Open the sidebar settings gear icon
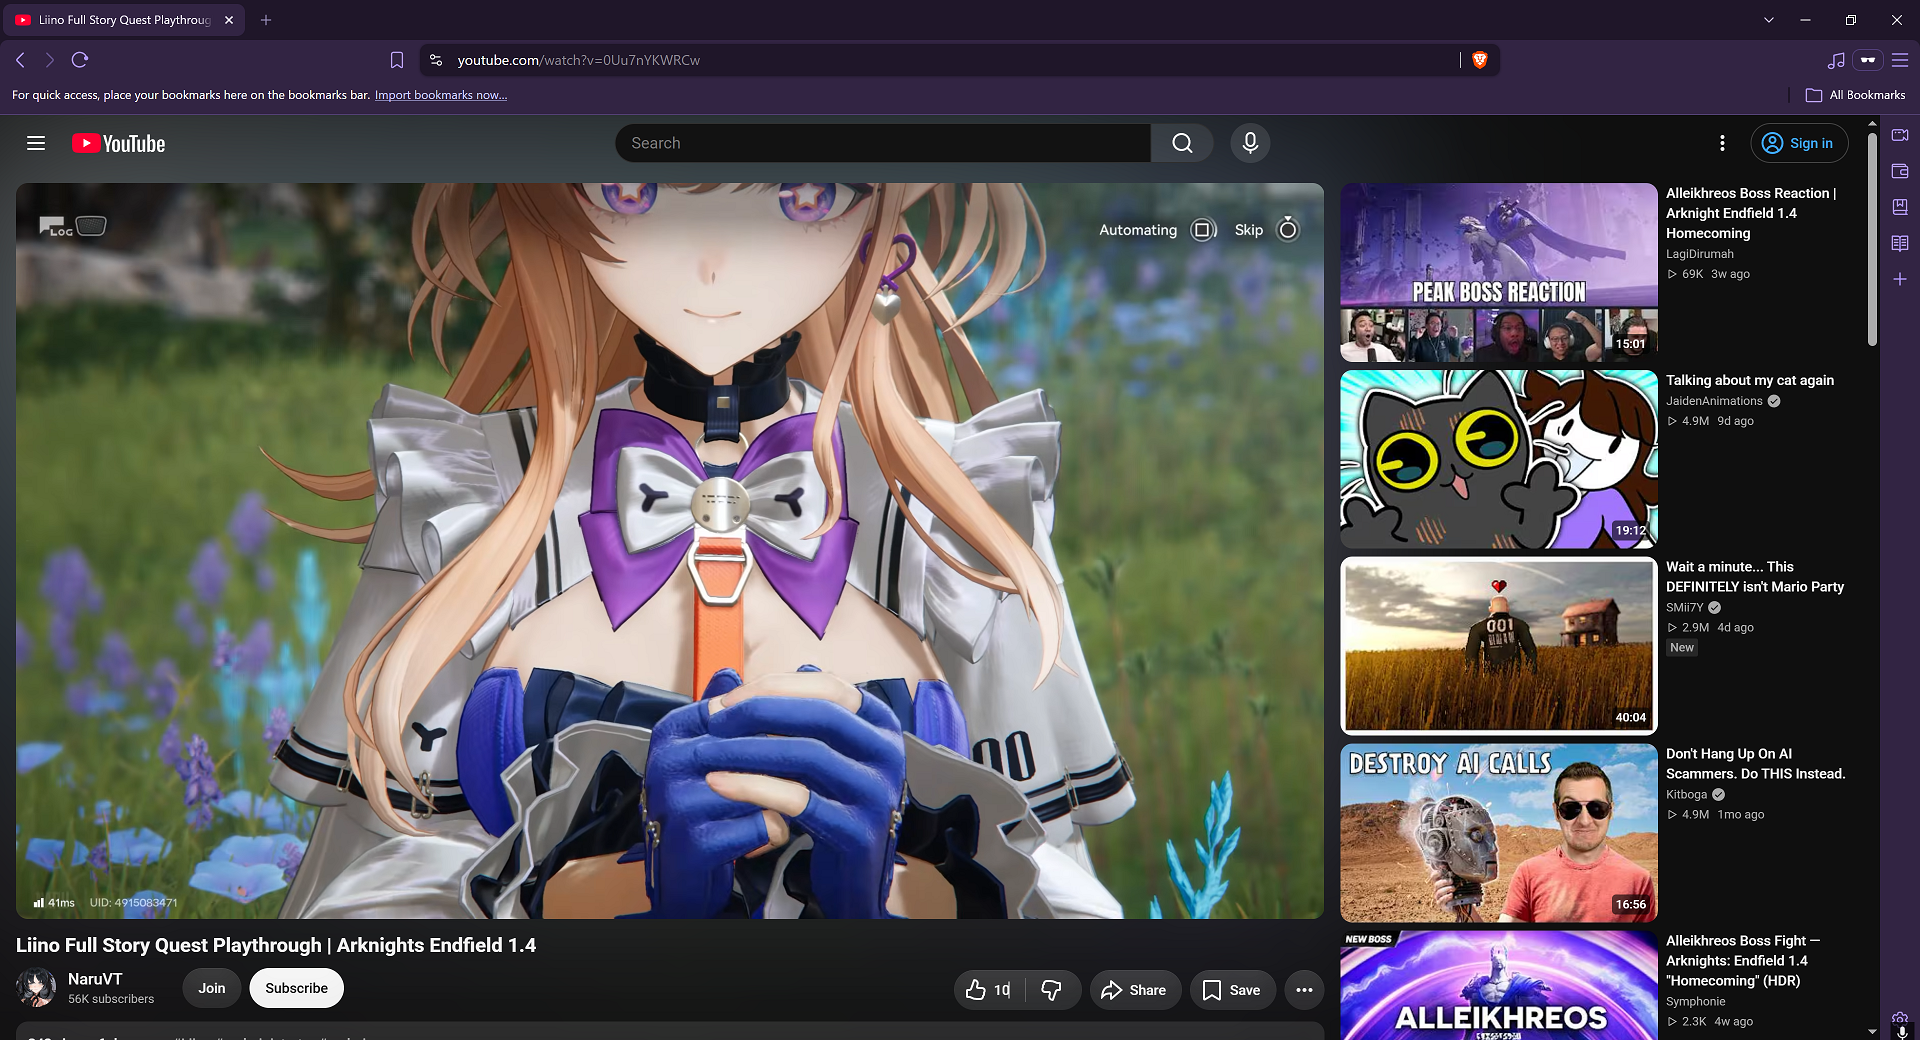The width and height of the screenshot is (1920, 1040). (1900, 1018)
